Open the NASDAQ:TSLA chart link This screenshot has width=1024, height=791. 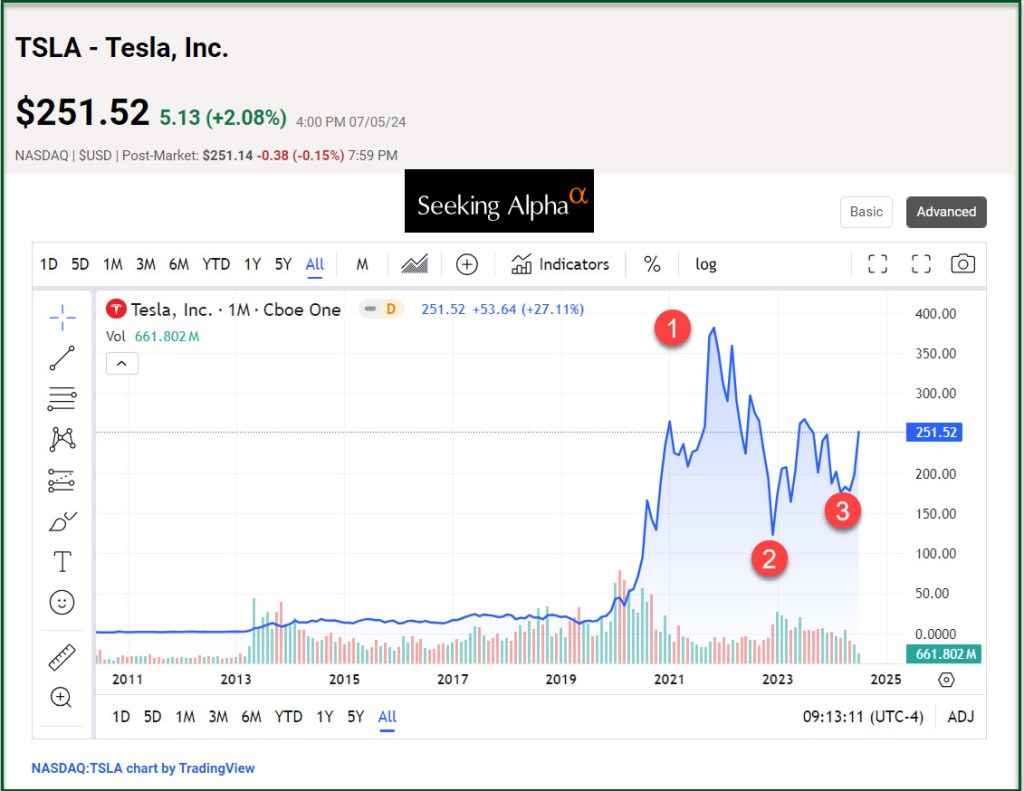[143, 768]
